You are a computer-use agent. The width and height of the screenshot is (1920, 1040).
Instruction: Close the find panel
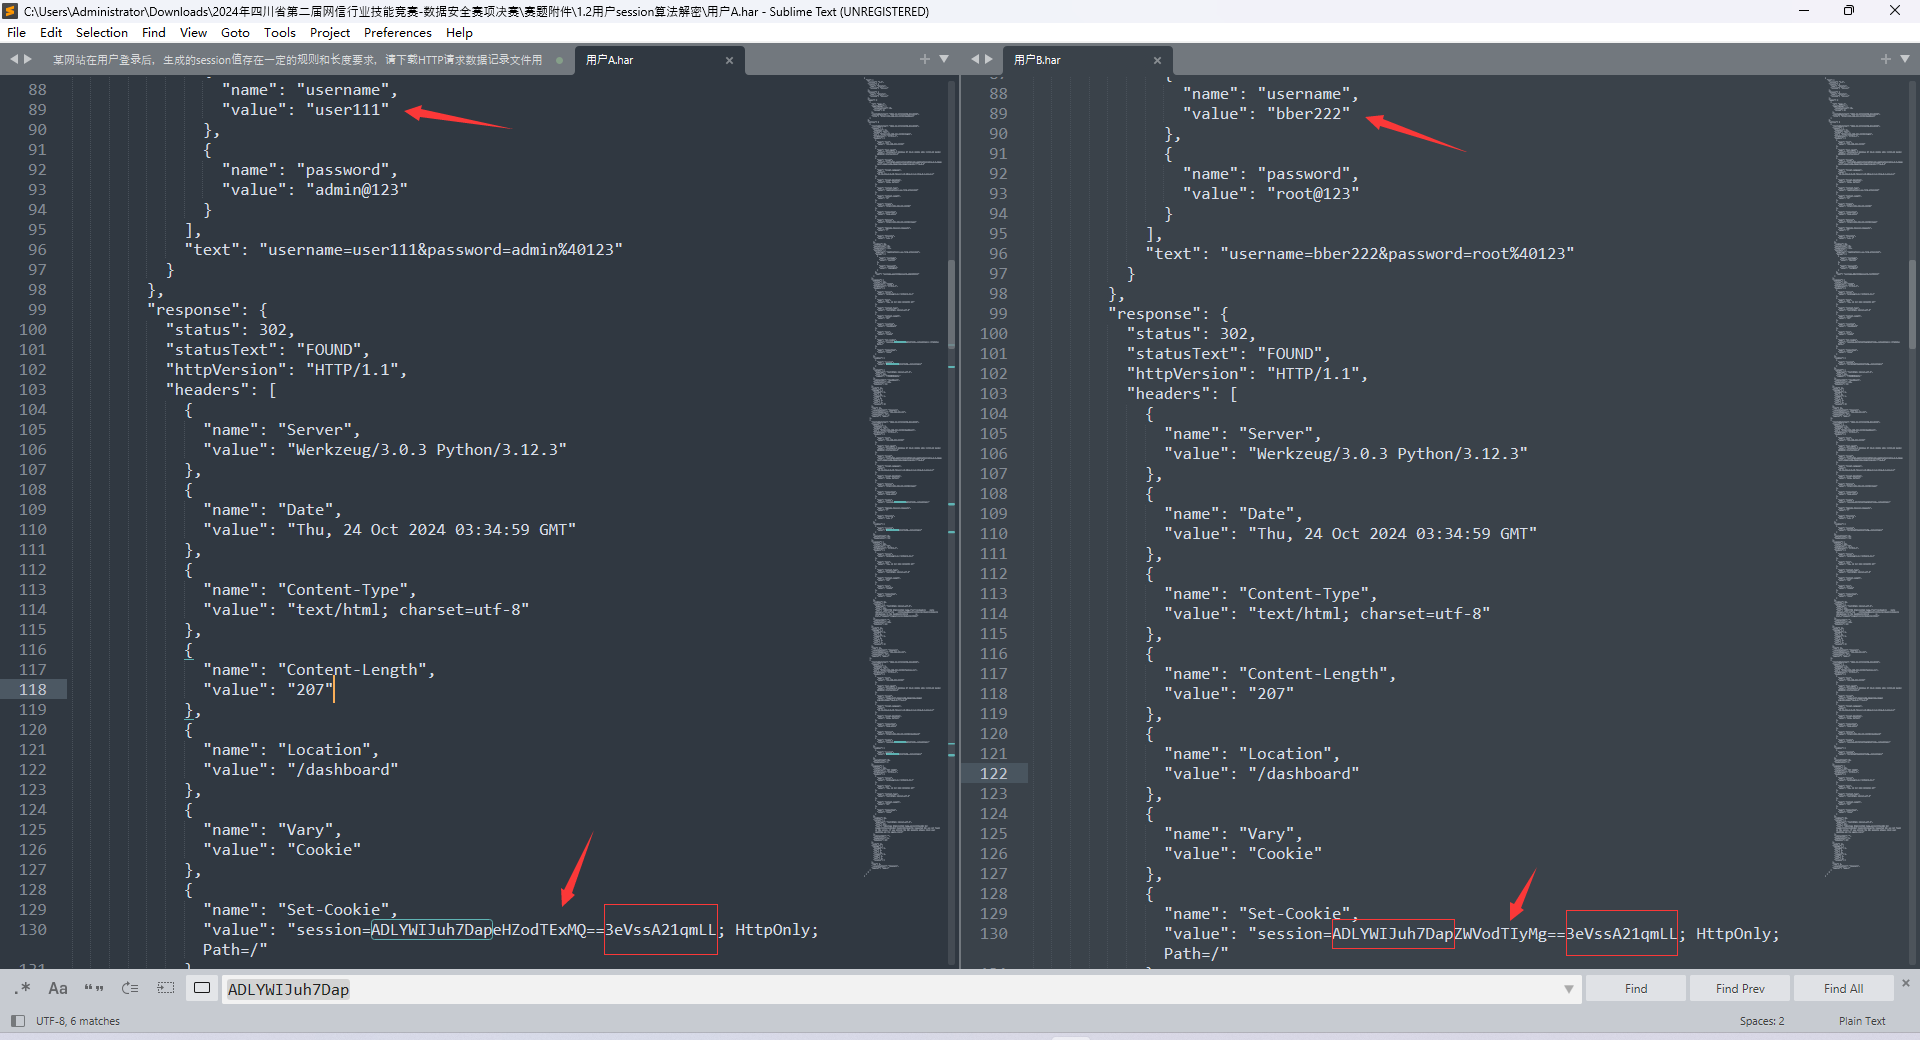[1906, 983]
